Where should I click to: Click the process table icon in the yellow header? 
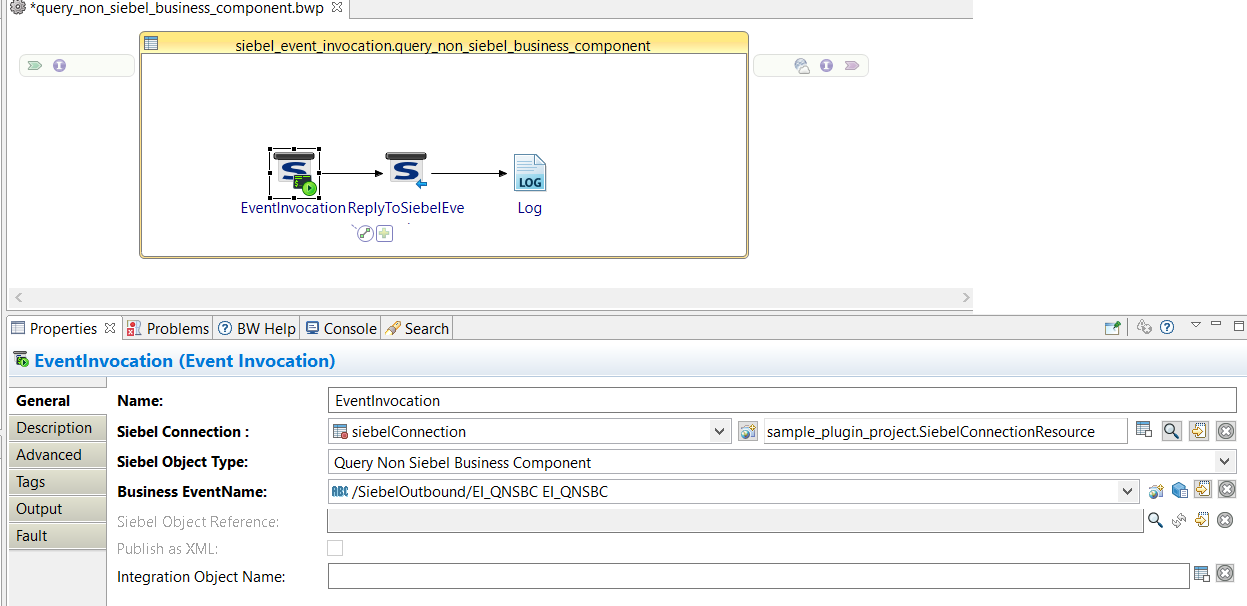(x=151, y=43)
